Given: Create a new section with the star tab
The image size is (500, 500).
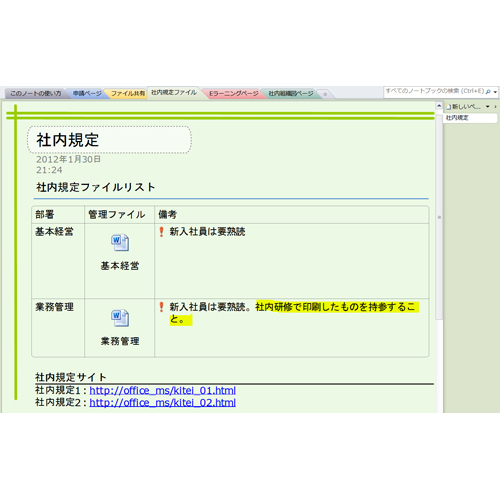Looking at the screenshot, I should [x=325, y=94].
